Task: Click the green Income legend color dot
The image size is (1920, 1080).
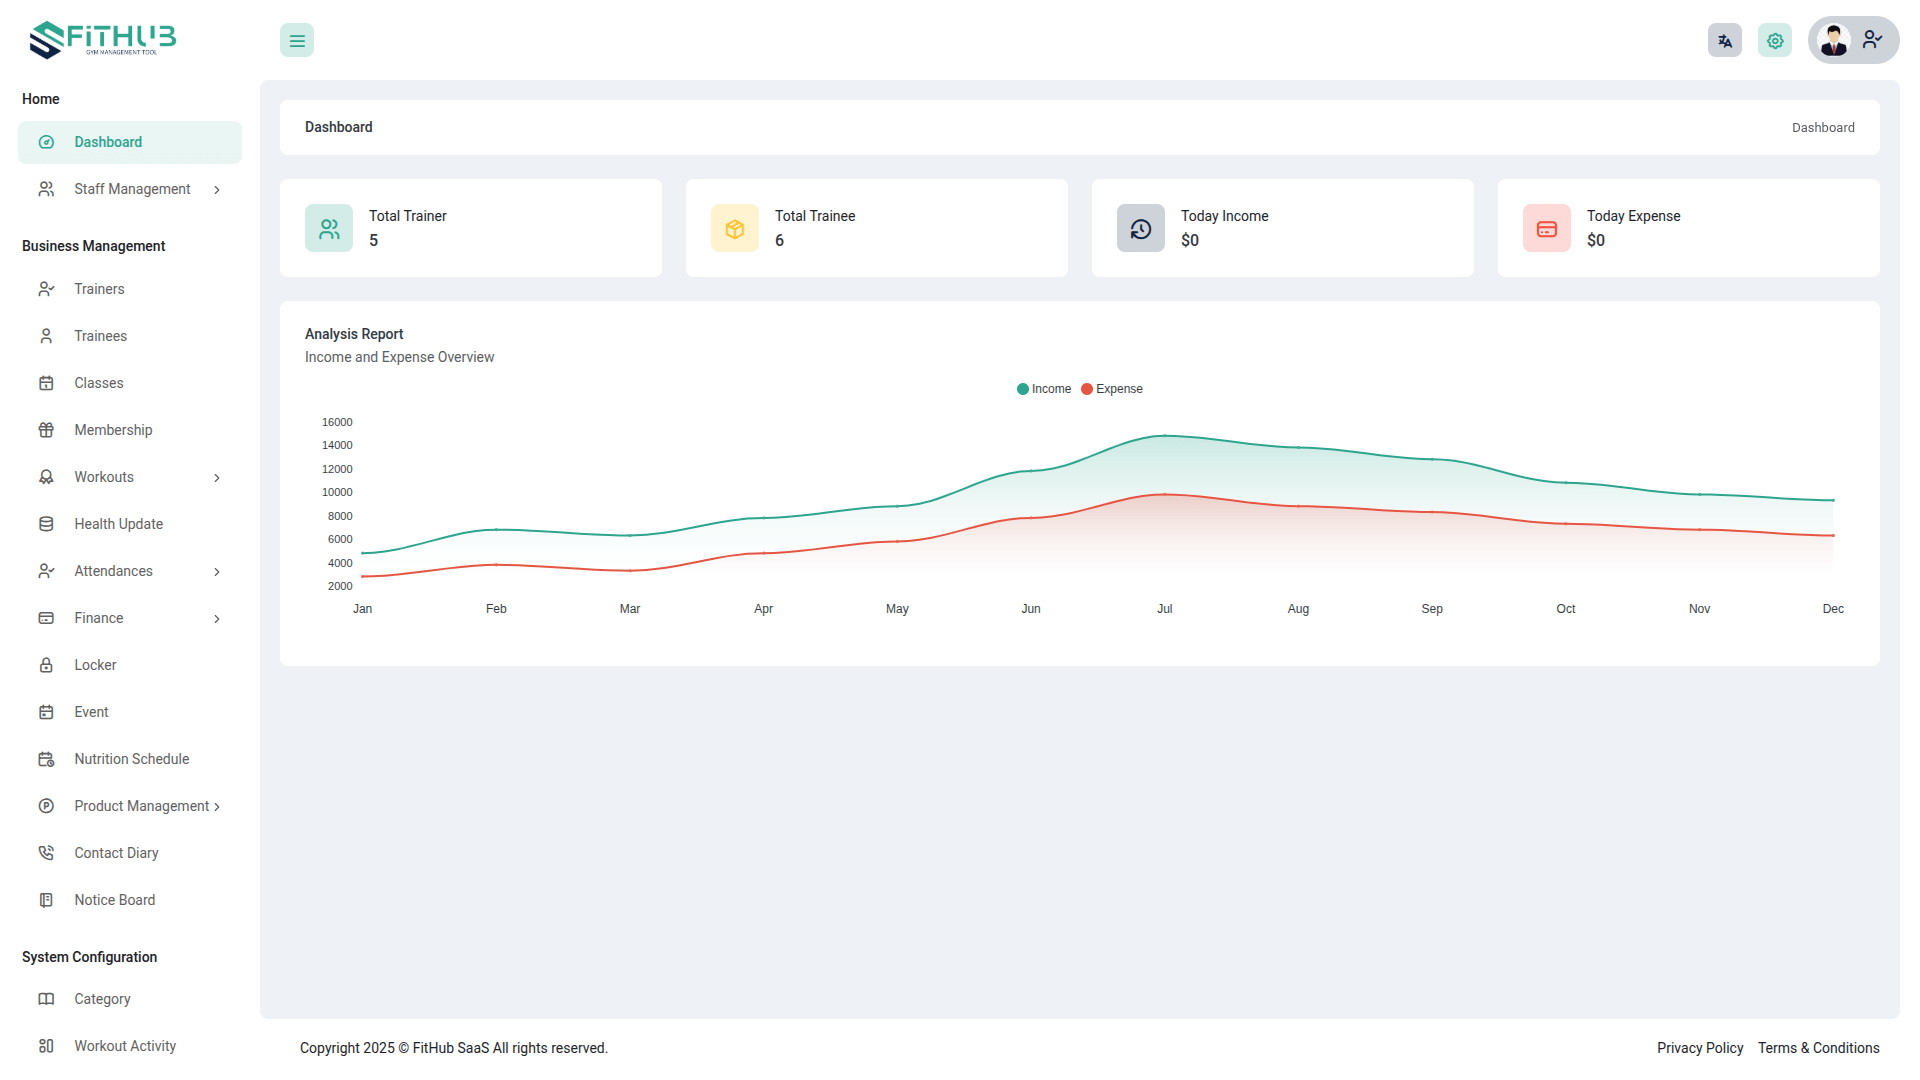Action: [x=1022, y=389]
